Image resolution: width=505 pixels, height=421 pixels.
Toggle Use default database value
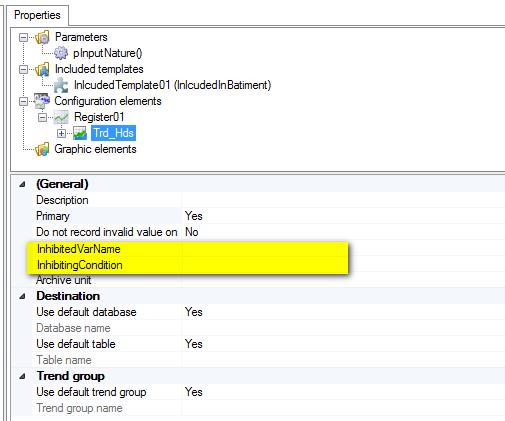tap(343, 312)
